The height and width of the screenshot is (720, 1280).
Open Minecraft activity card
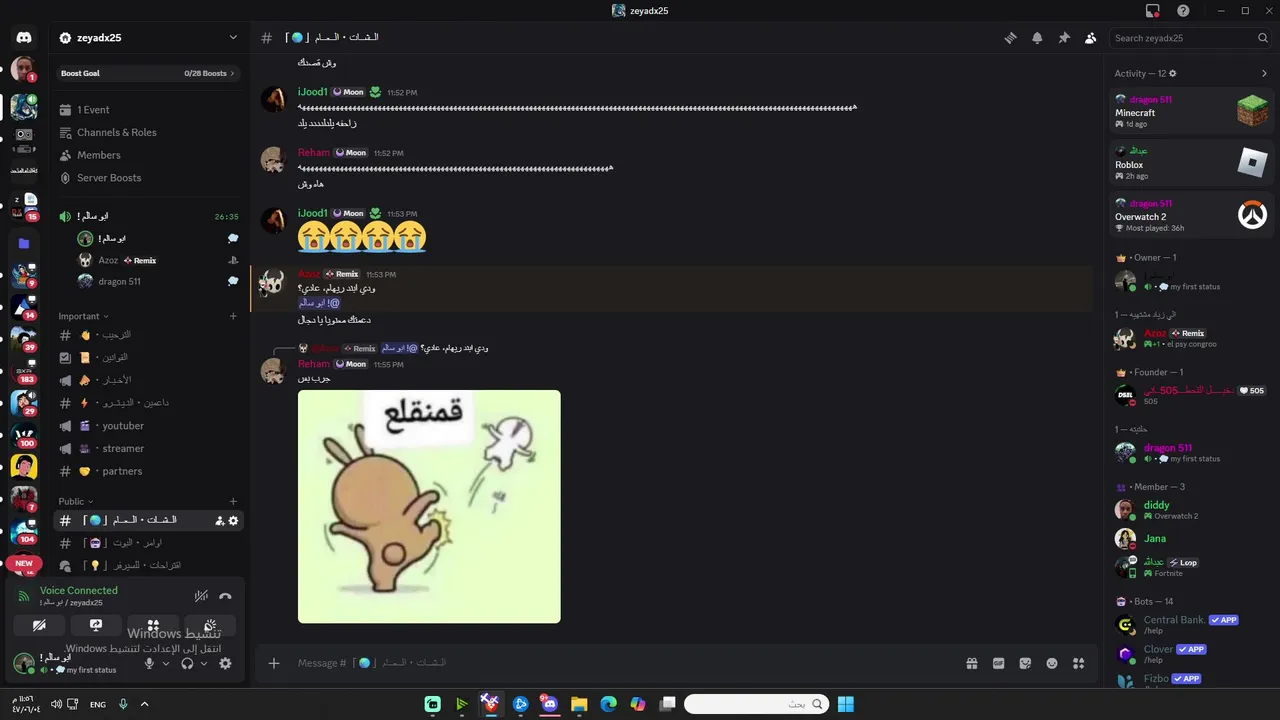coord(1192,111)
